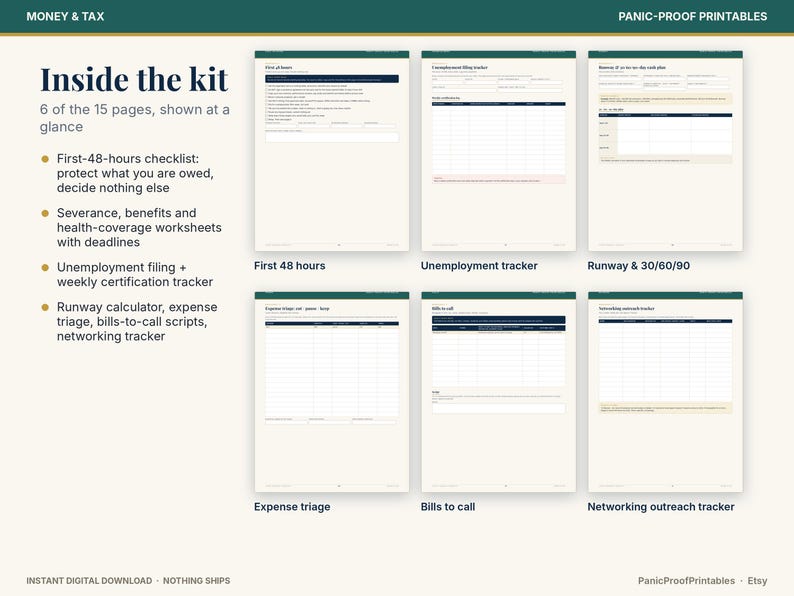Click the 'First 48 hours' caption
The width and height of the screenshot is (794, 596).
290,266
